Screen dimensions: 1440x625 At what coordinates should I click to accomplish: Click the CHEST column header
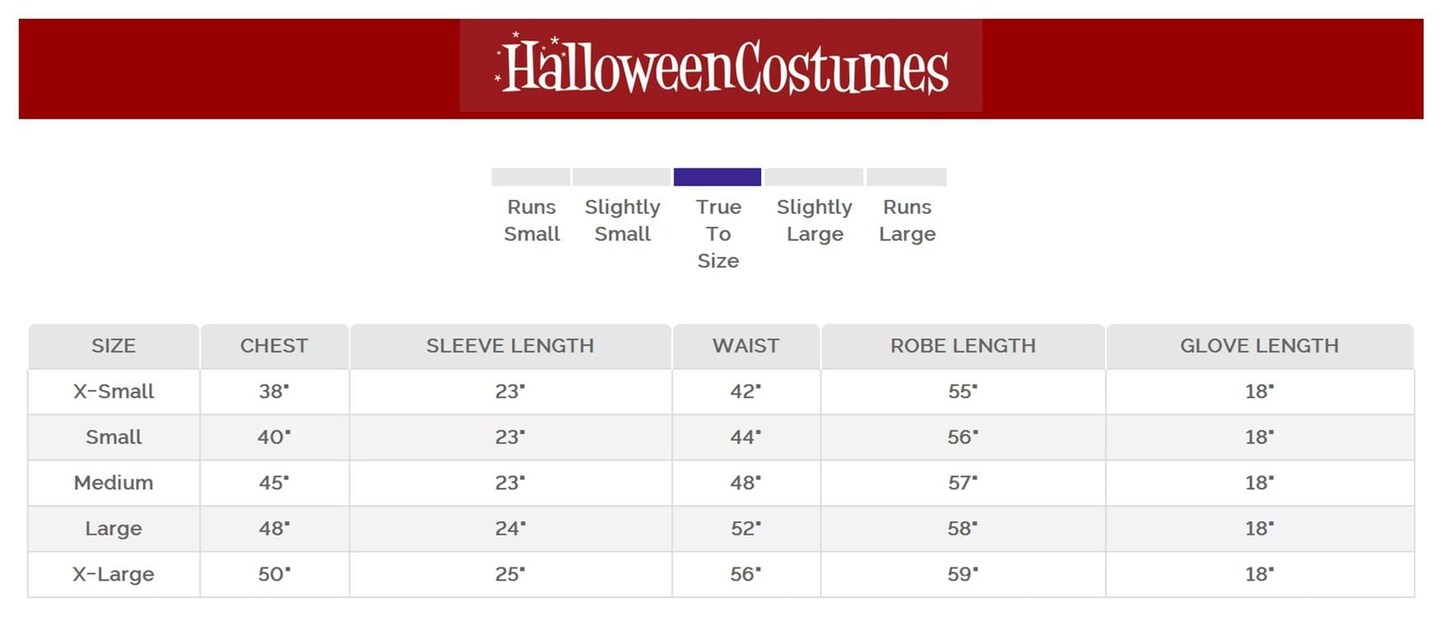pos(274,346)
